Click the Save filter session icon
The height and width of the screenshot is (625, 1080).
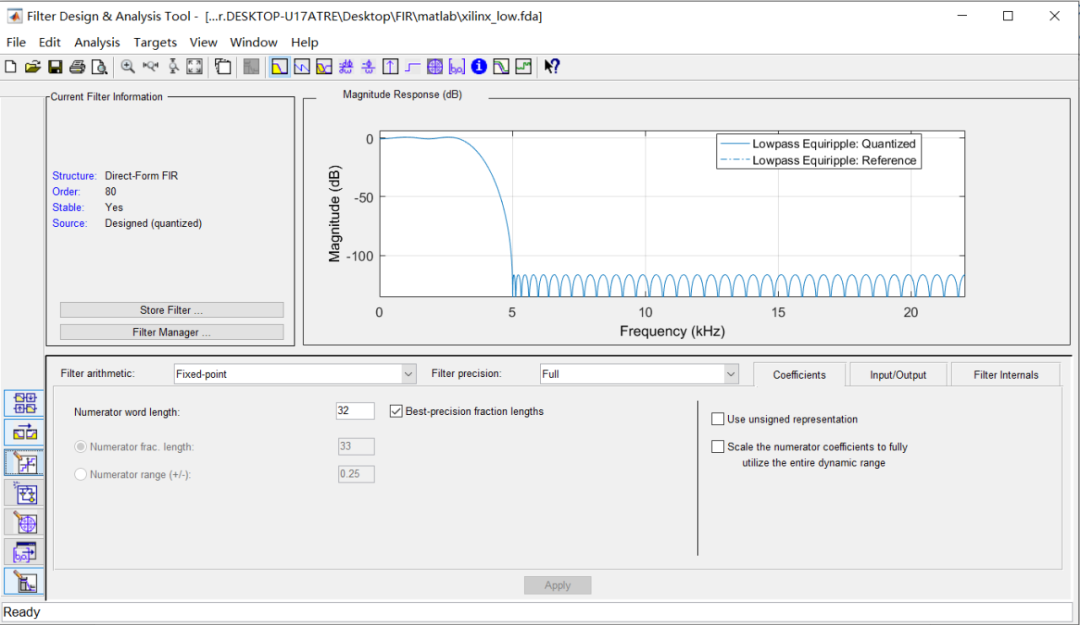(x=55, y=67)
